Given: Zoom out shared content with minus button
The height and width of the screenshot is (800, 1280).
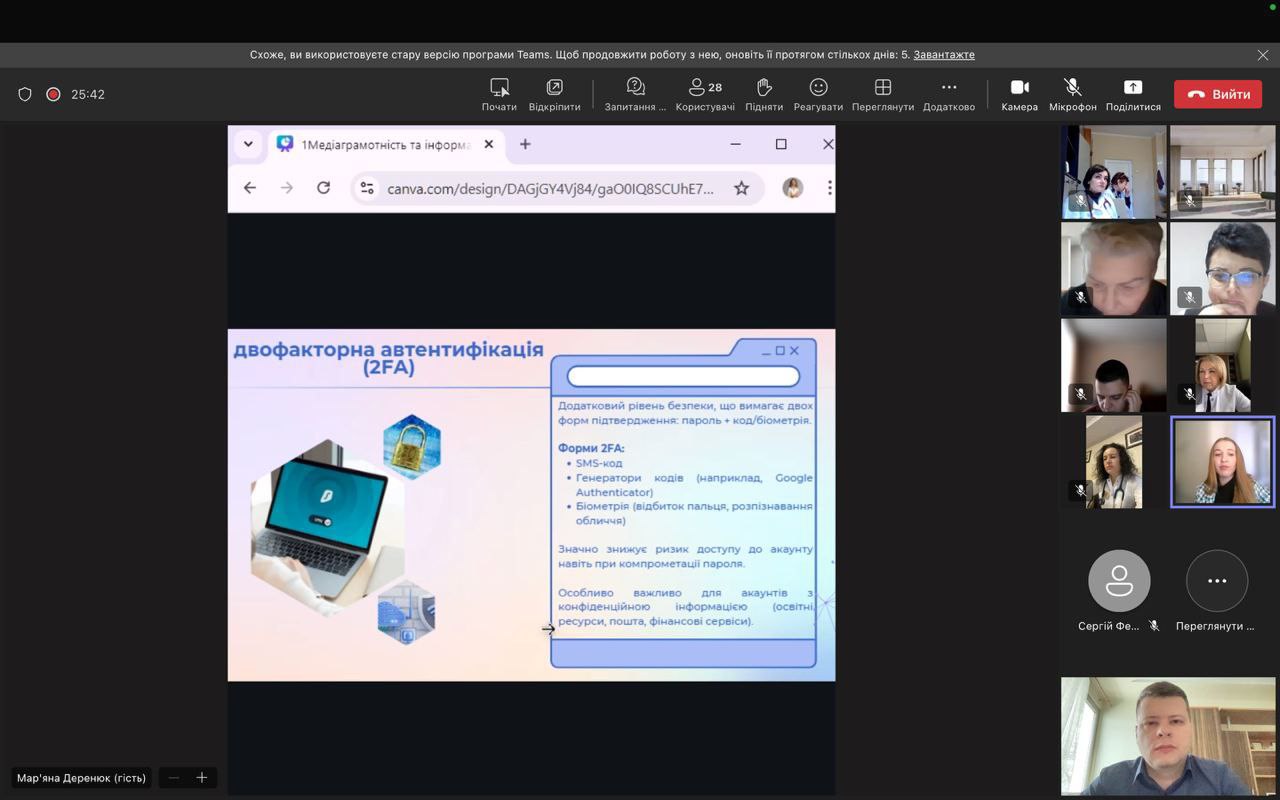Looking at the screenshot, I should tap(174, 778).
